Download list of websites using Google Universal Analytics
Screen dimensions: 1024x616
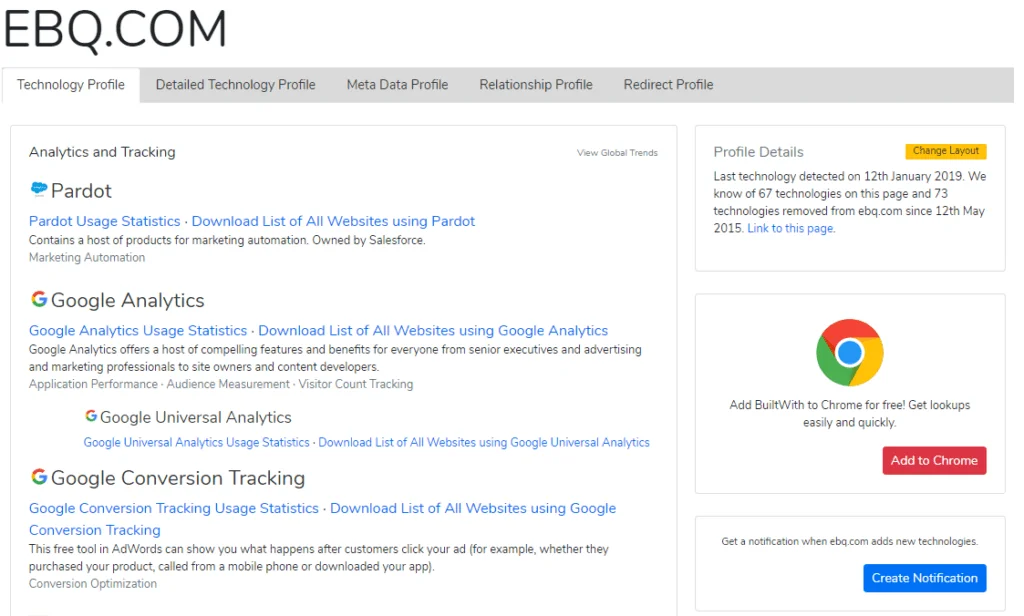tap(484, 442)
